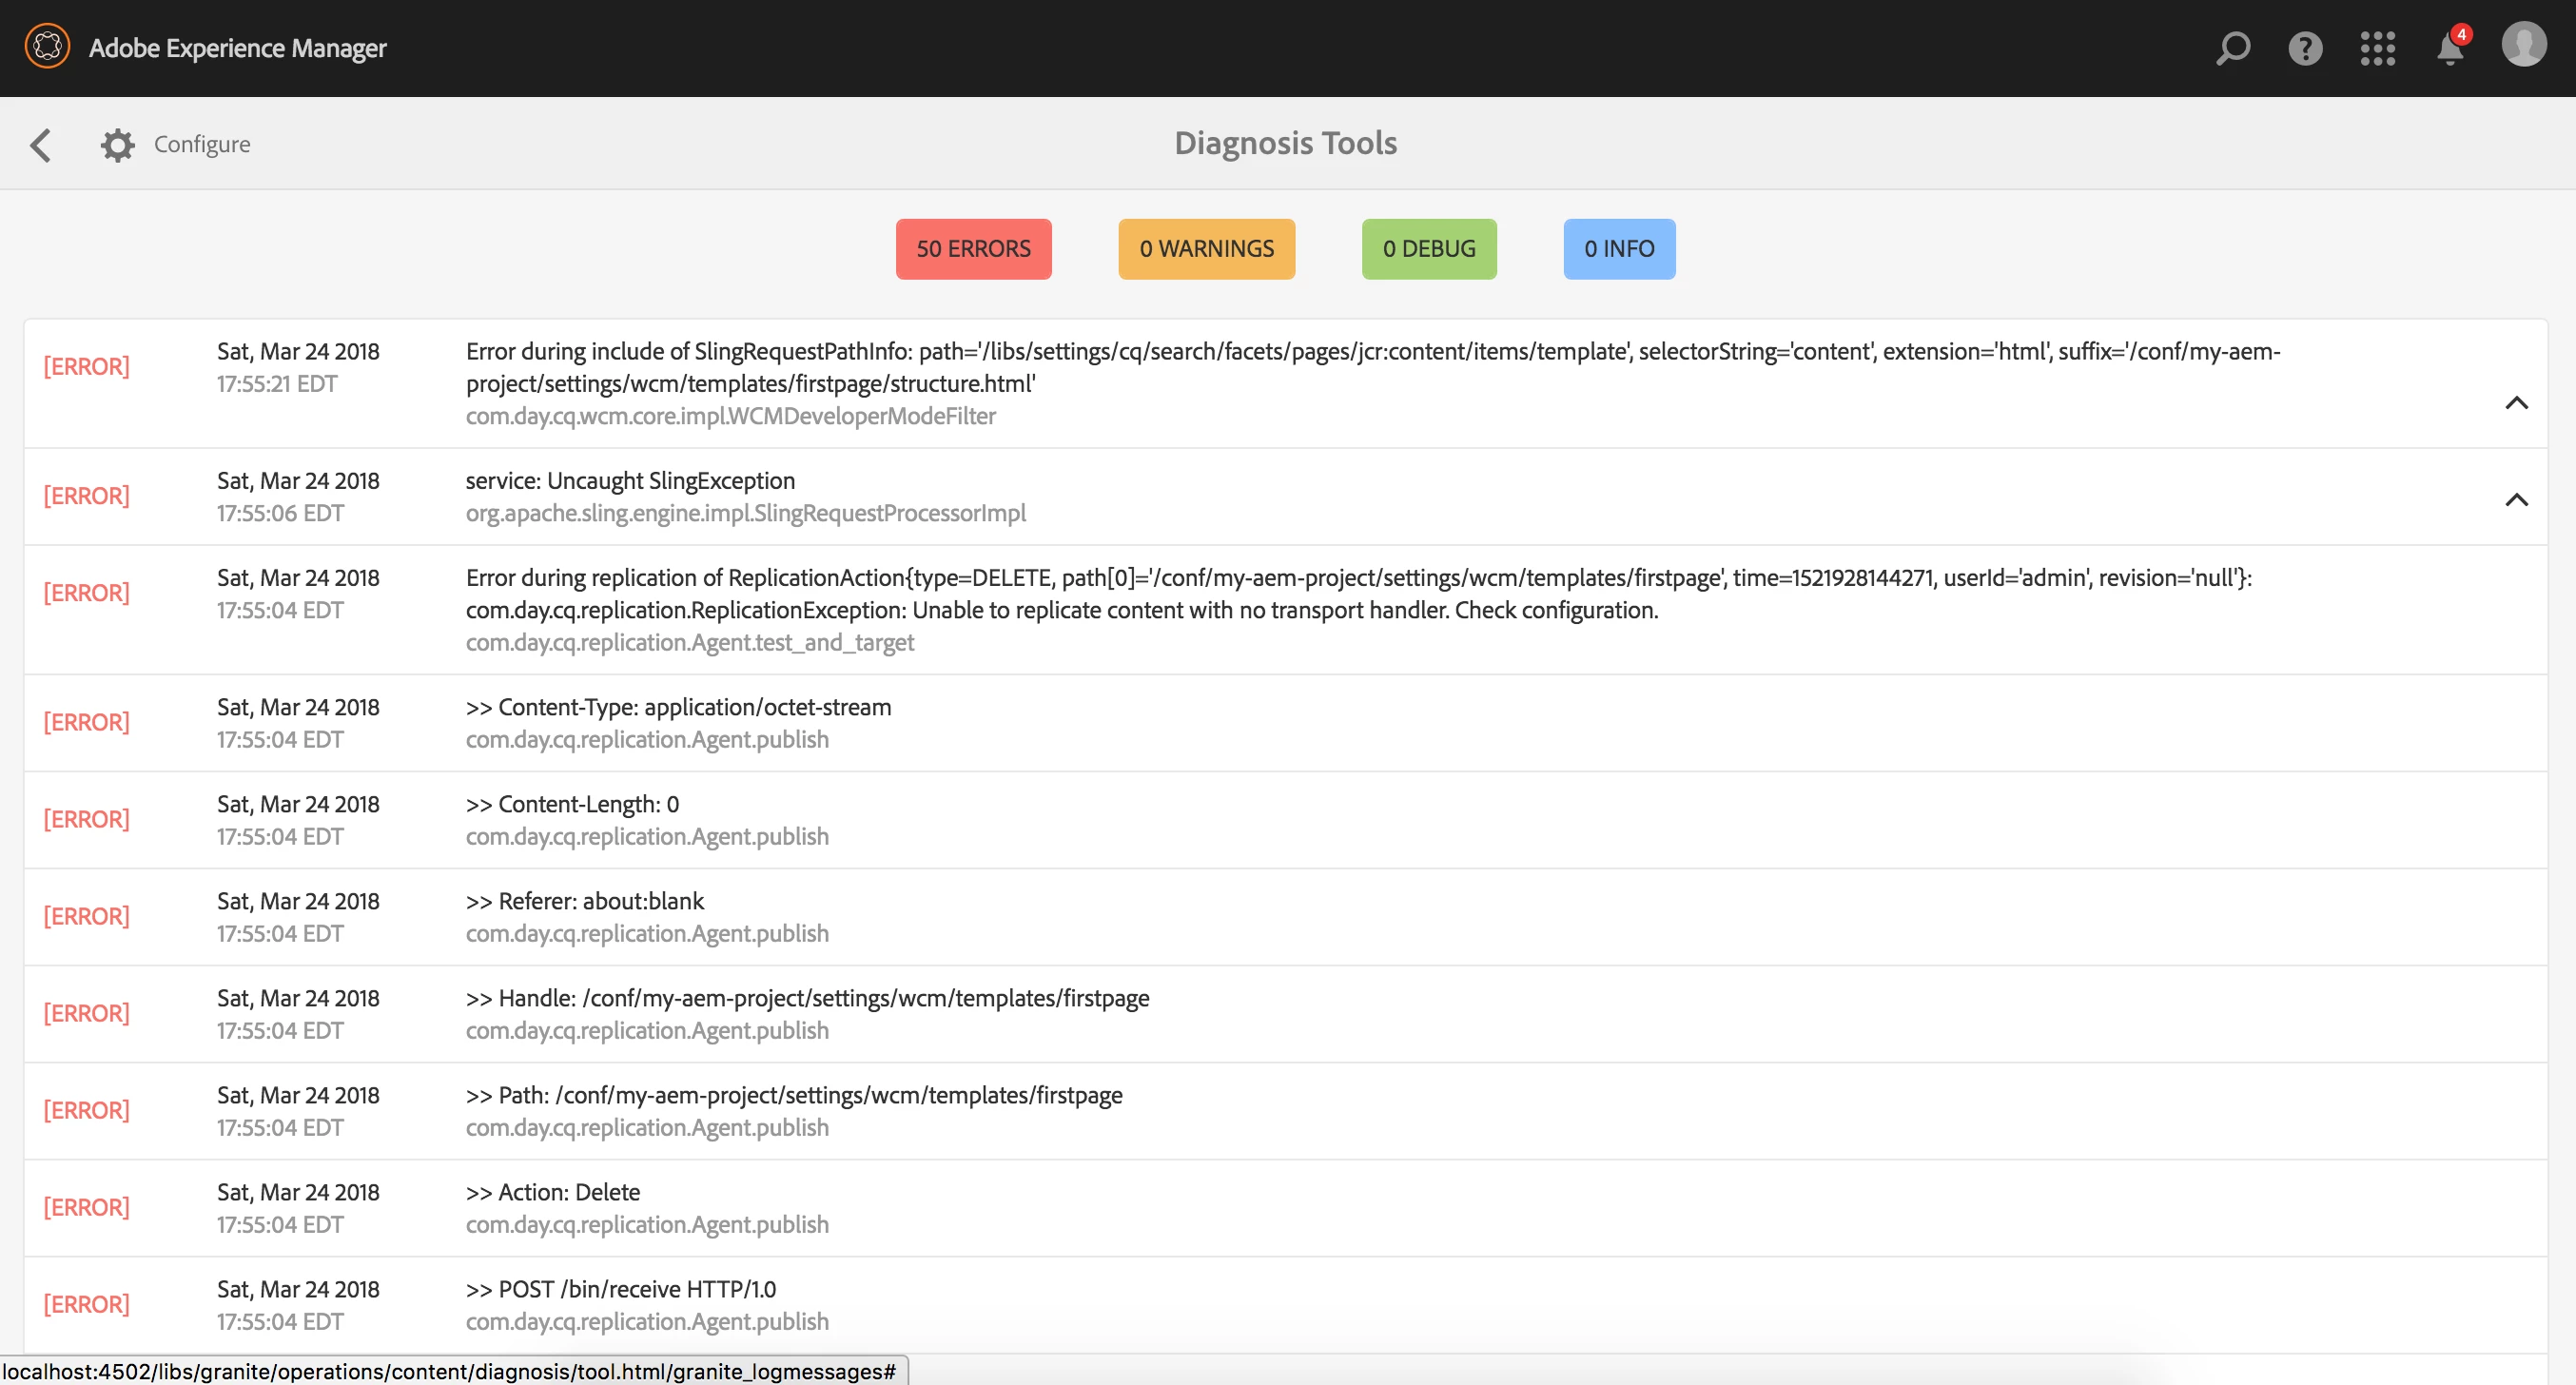Collapse the Uncaught SlingException entry chevron

point(2515,500)
